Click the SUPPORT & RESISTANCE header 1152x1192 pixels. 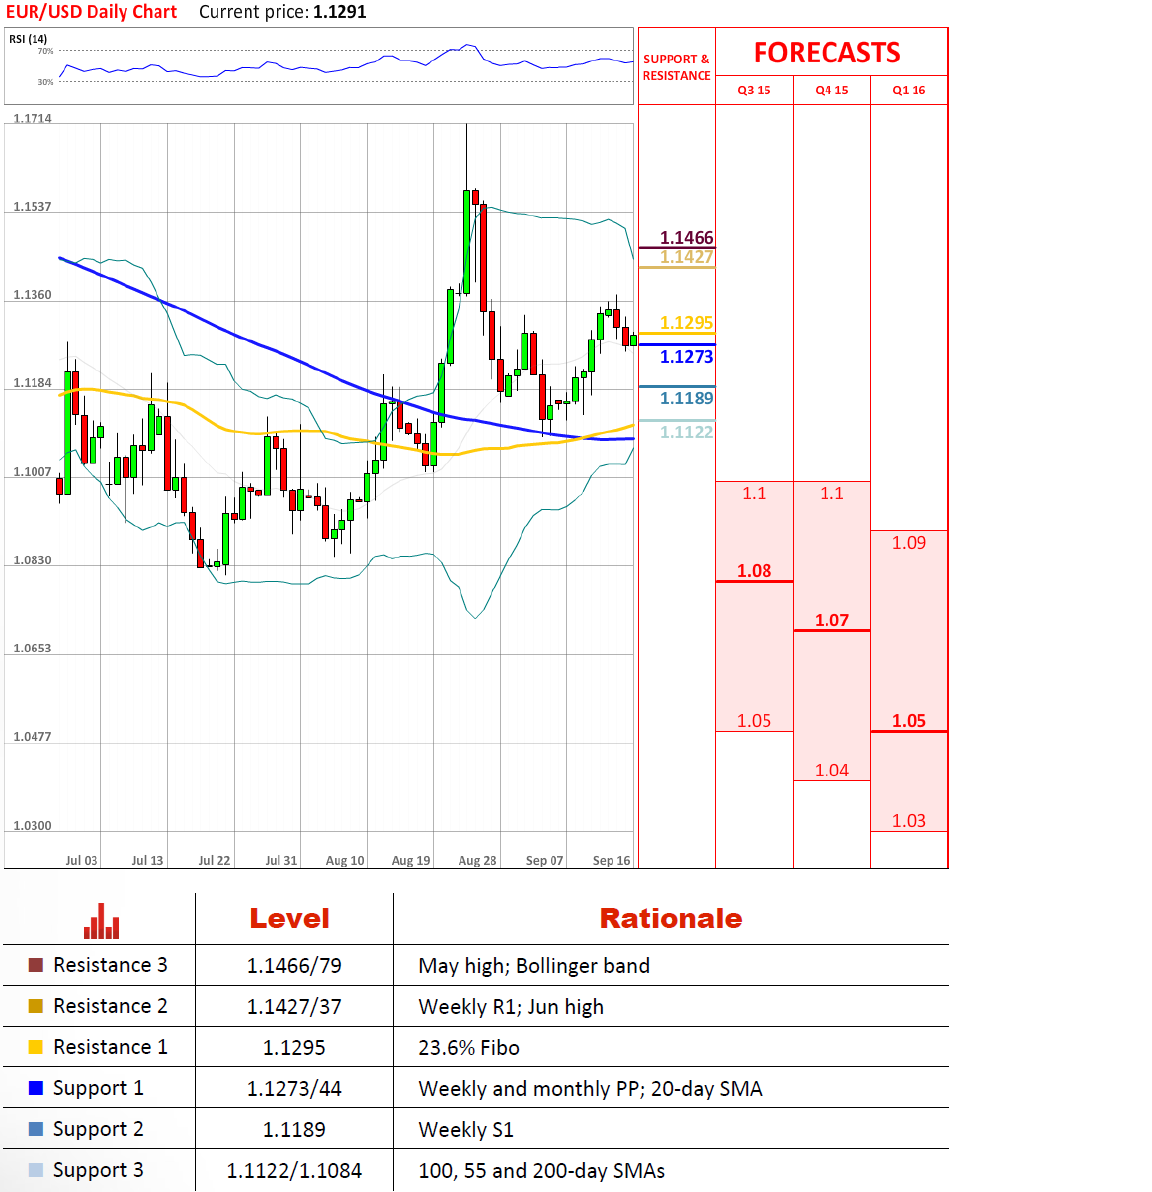[x=676, y=67]
